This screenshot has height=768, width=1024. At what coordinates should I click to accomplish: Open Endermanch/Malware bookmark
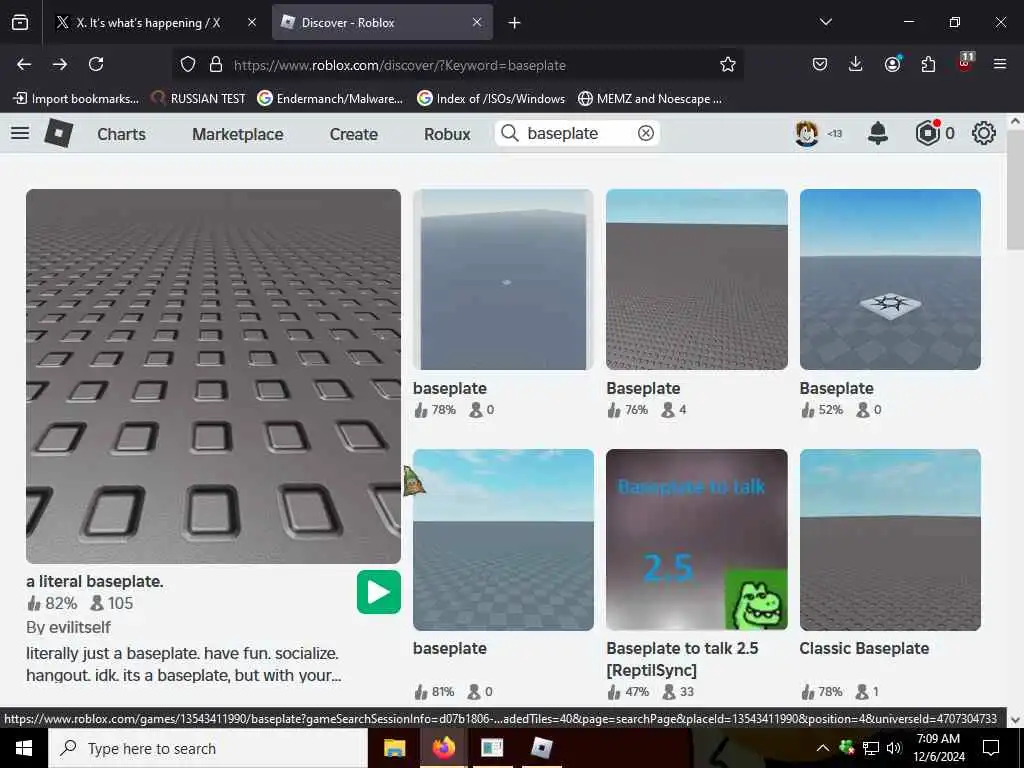tap(330, 99)
